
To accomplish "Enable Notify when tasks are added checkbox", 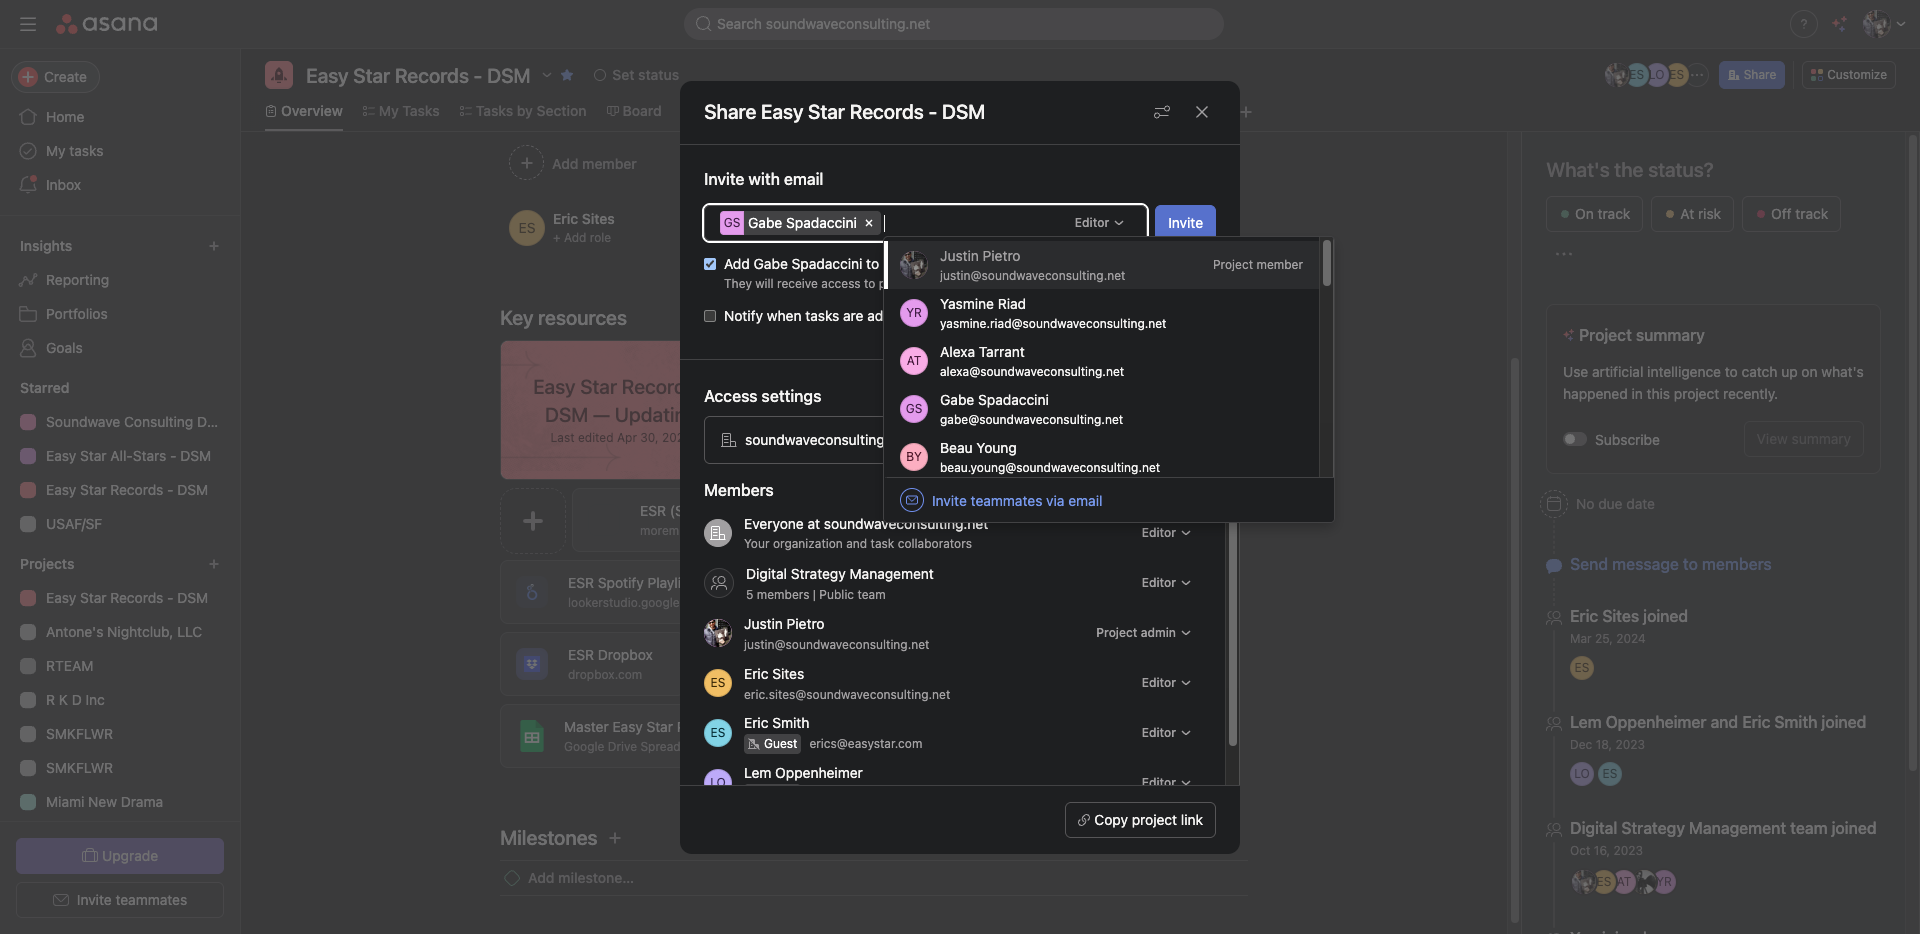I will coord(710,316).
